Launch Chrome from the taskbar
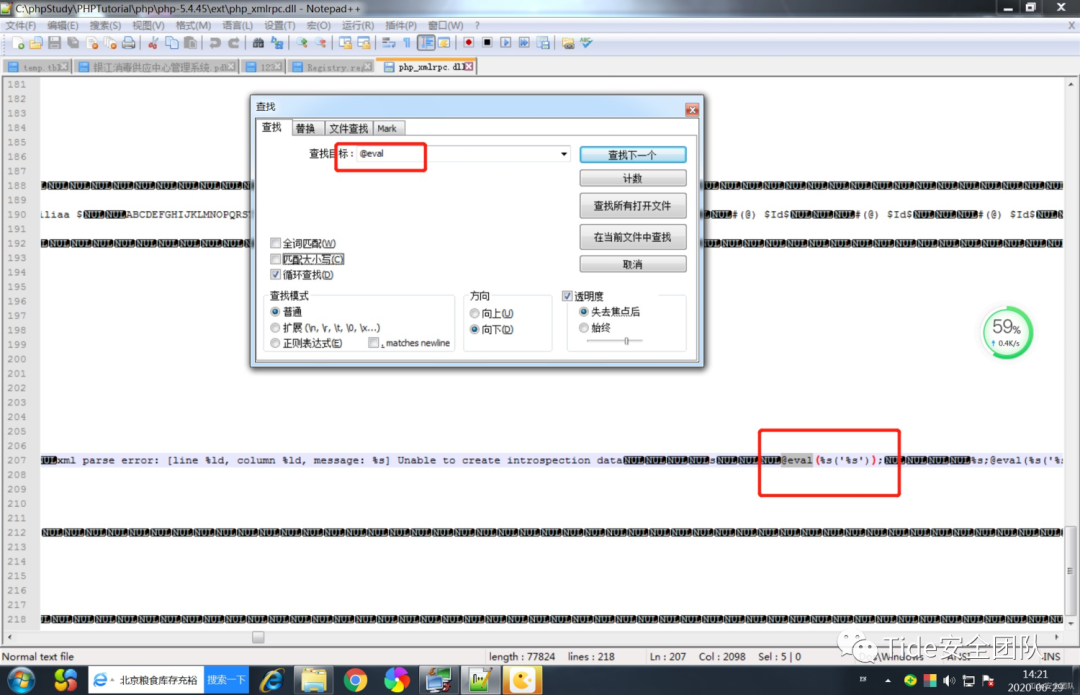The width and height of the screenshot is (1080, 695). coord(357,679)
